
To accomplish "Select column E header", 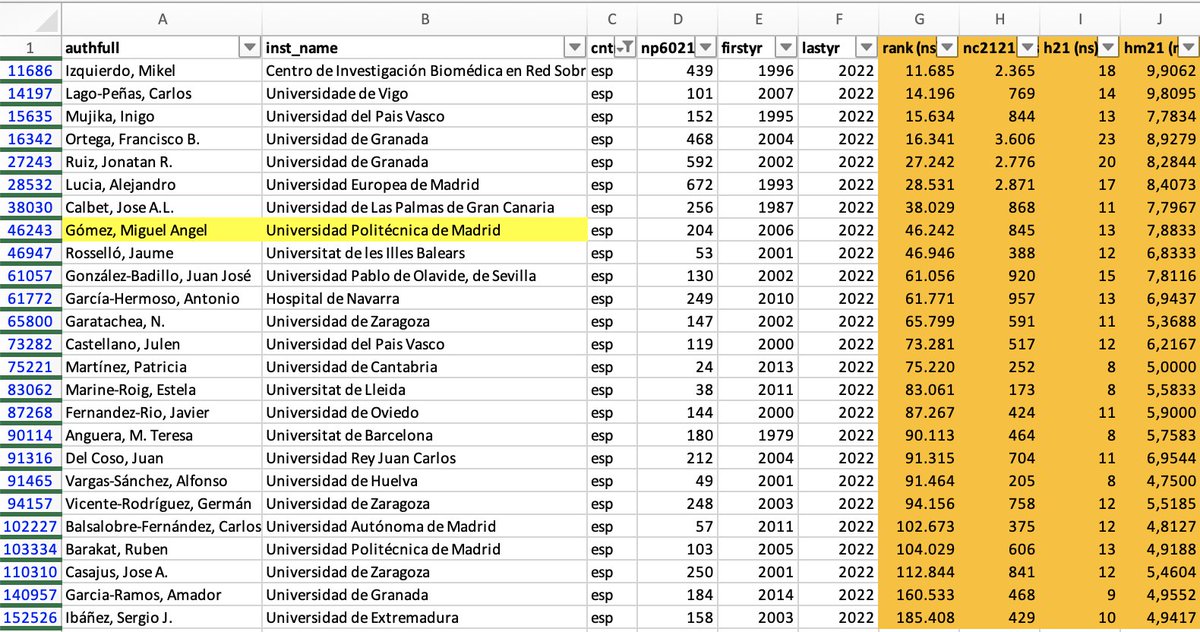I will [x=759, y=17].
